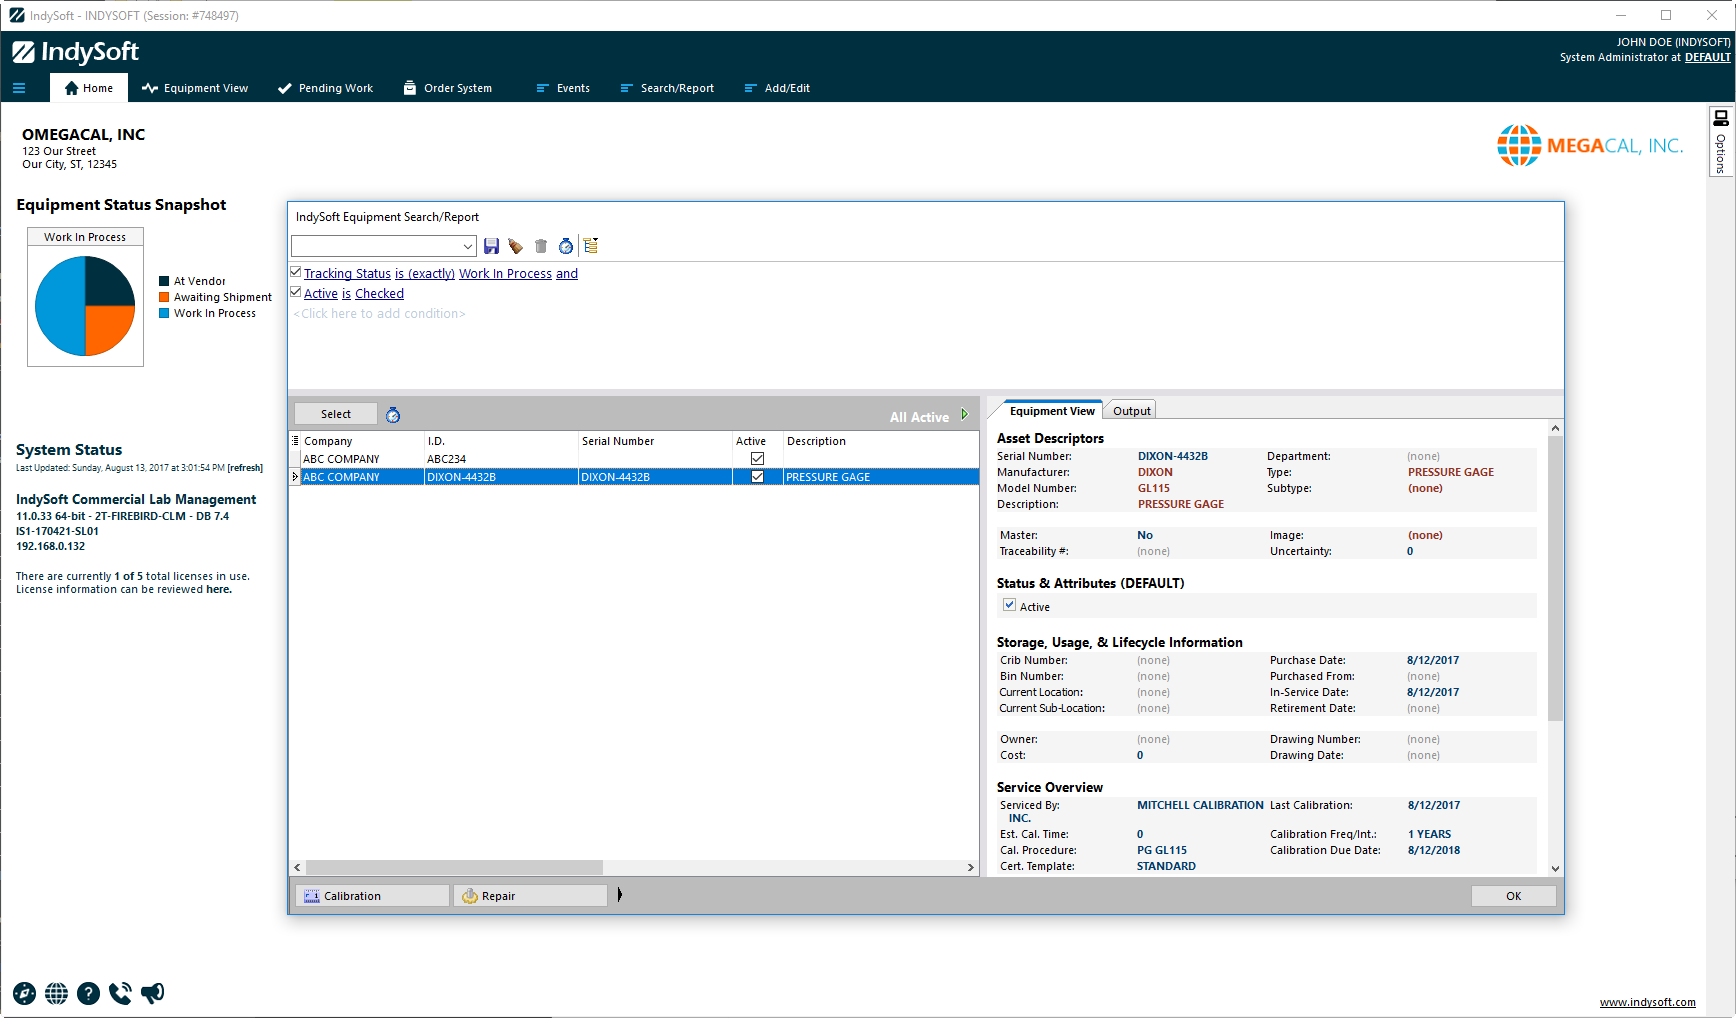This screenshot has width=1736, height=1018.
Task: Toggle Active is Checked condition checkbox
Action: click(296, 292)
